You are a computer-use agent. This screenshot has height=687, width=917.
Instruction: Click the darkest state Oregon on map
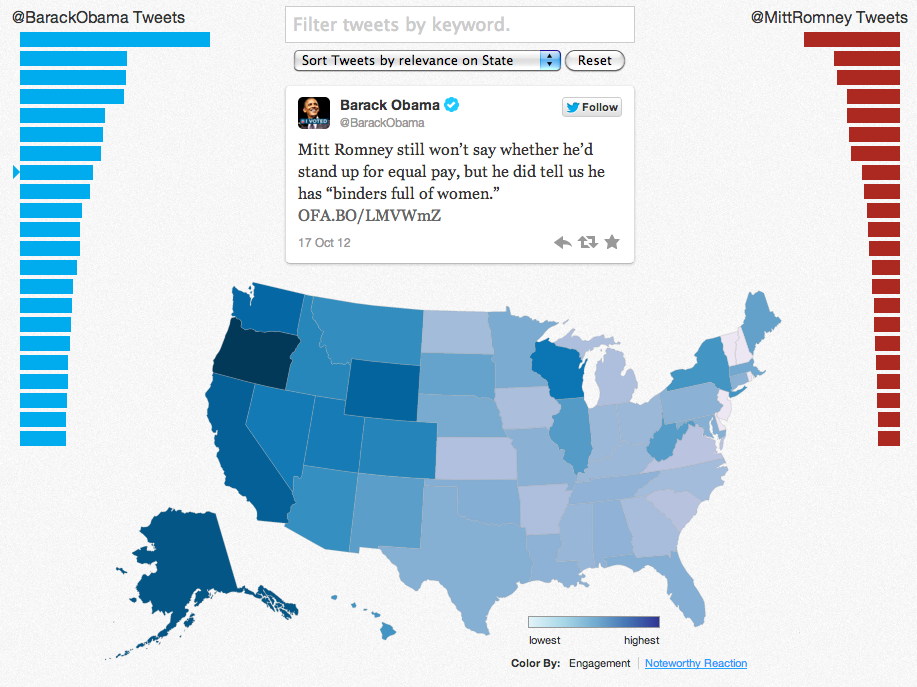click(254, 357)
